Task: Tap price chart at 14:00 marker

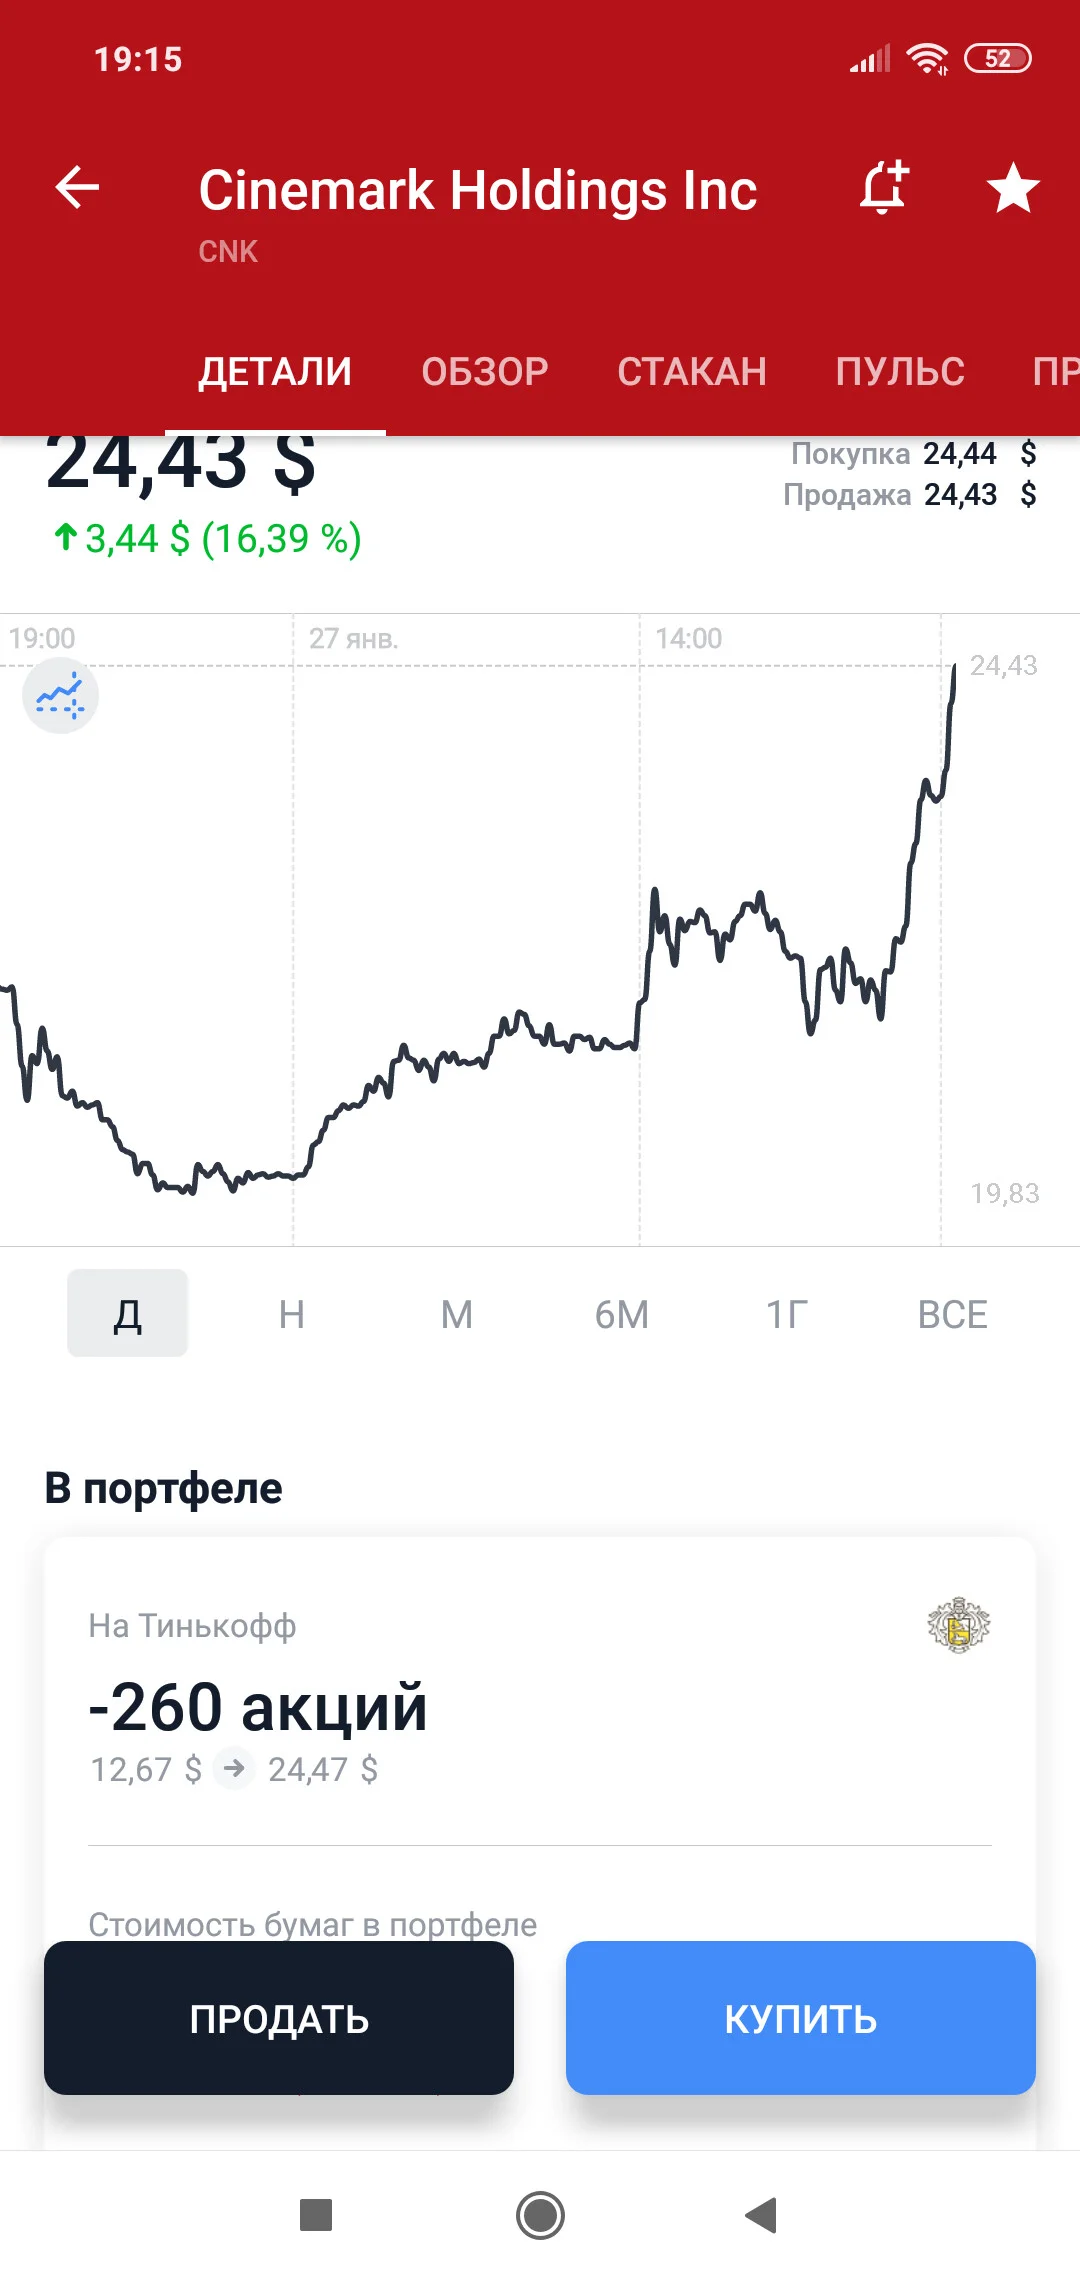Action: pos(689,638)
